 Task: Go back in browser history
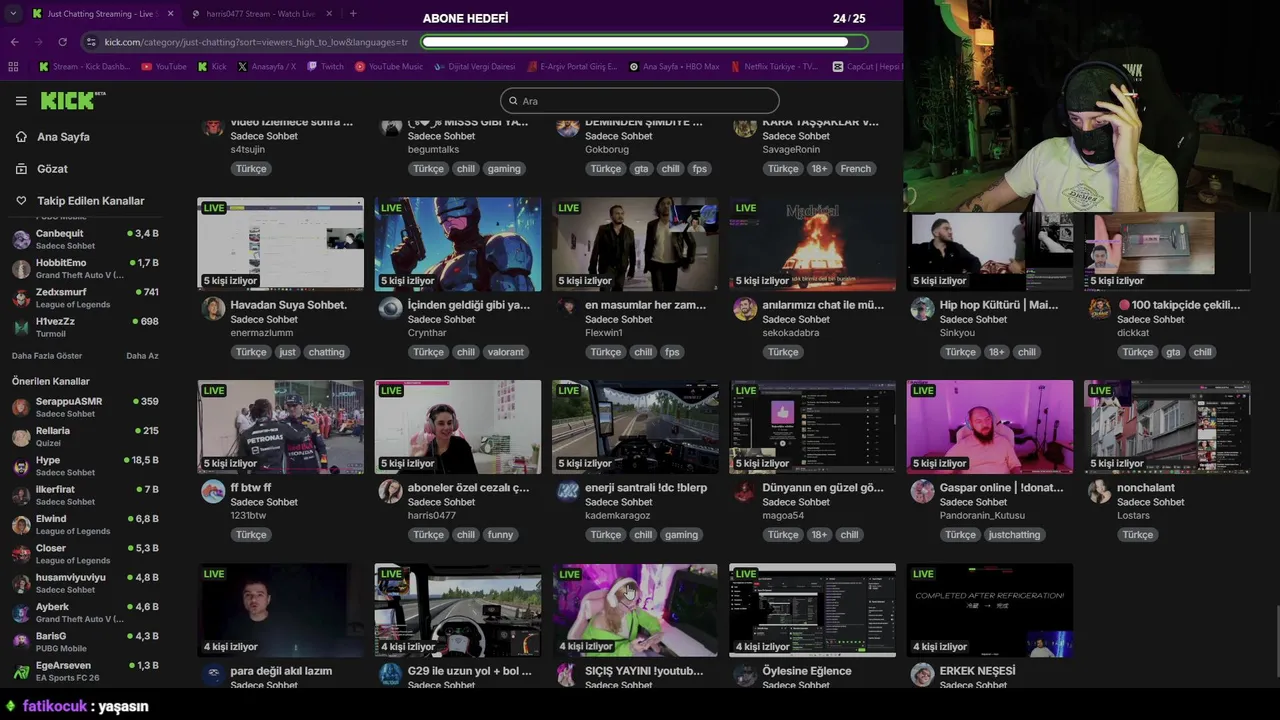point(14,42)
